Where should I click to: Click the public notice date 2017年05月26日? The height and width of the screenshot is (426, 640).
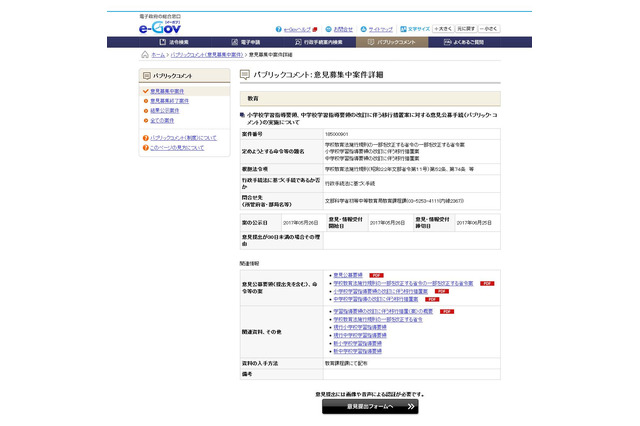(x=301, y=223)
